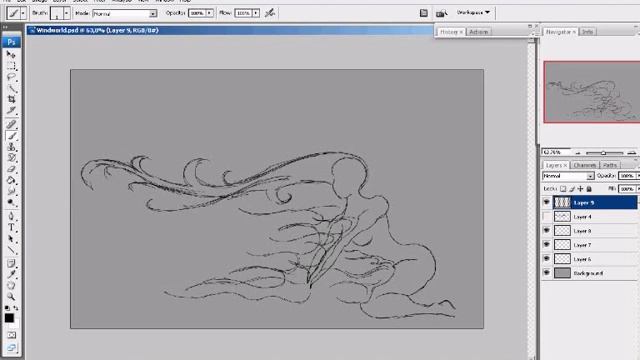Switch to the Paths tab
640x360 pixels.
pyautogui.click(x=609, y=165)
